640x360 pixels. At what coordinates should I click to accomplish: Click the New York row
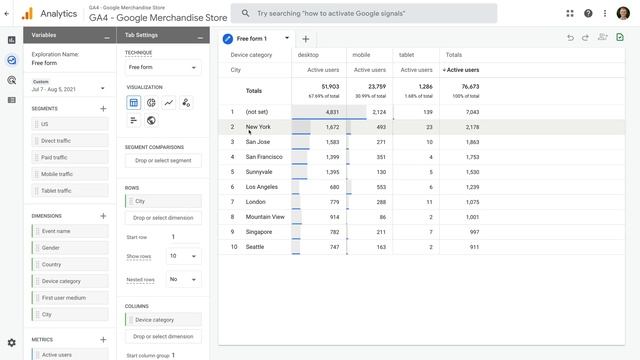421,127
